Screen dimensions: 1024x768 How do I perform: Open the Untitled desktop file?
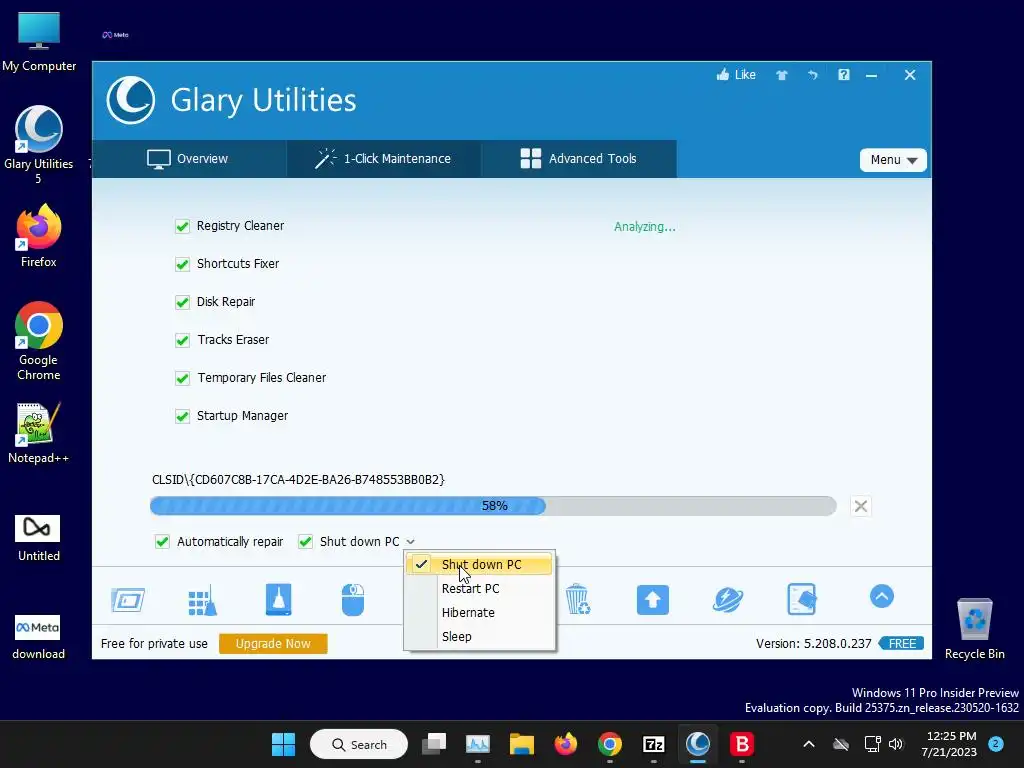(39, 538)
